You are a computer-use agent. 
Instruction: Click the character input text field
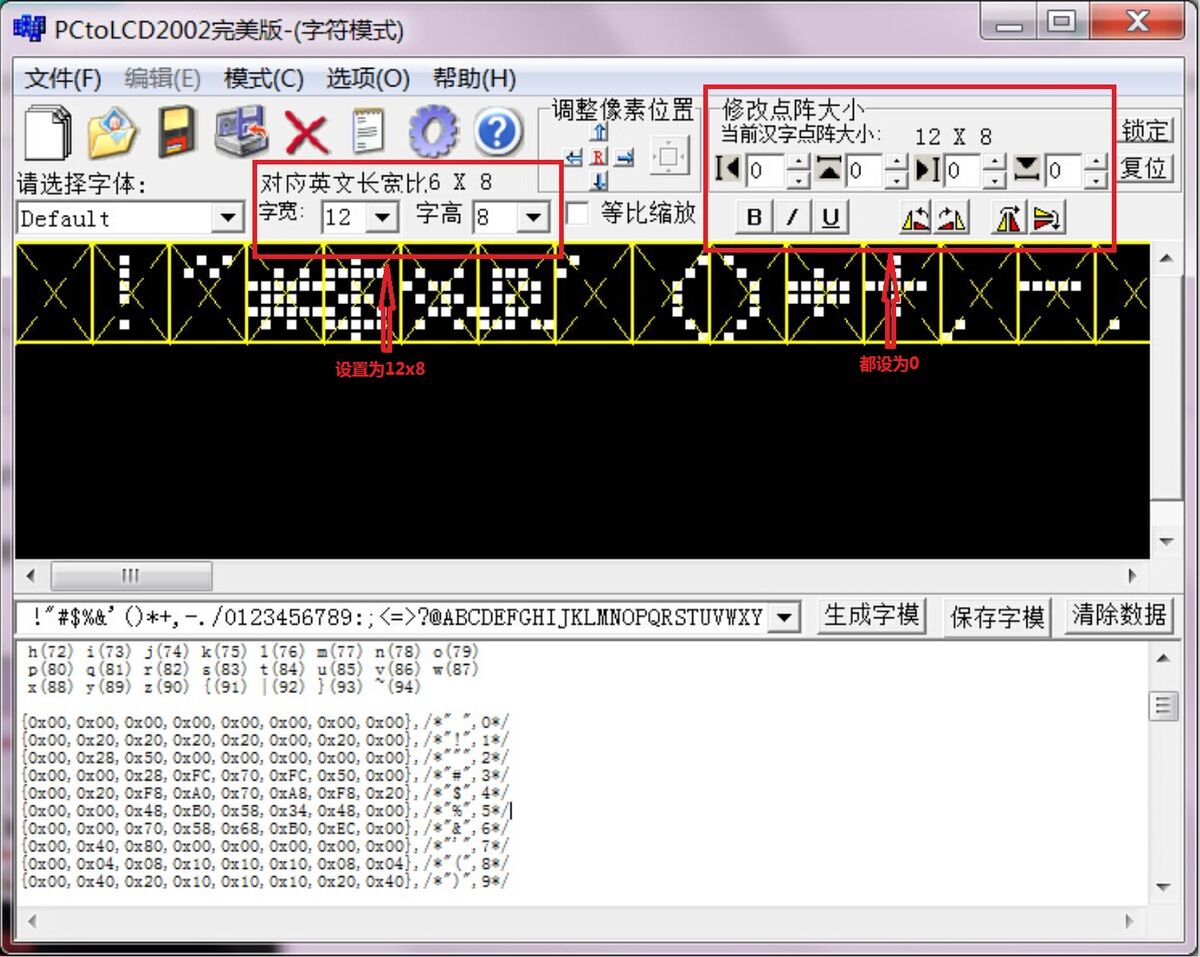click(x=393, y=617)
